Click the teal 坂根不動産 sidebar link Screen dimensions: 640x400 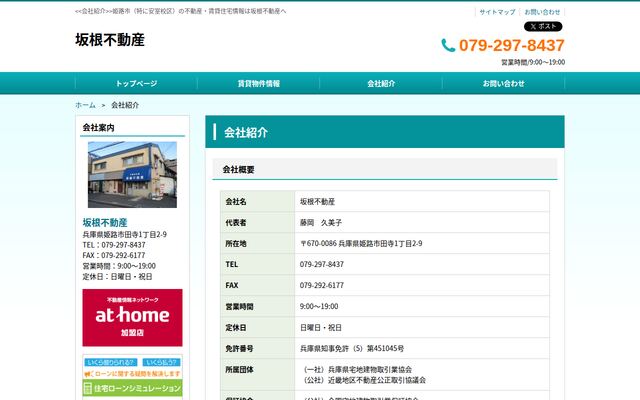point(105,222)
